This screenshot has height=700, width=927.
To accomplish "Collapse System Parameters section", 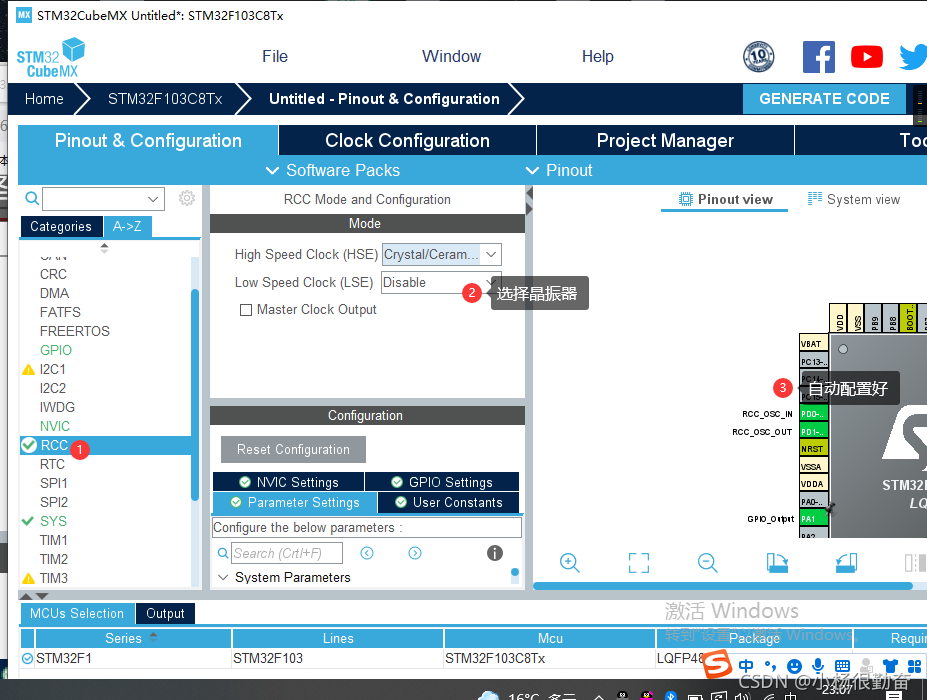I will click(x=223, y=577).
